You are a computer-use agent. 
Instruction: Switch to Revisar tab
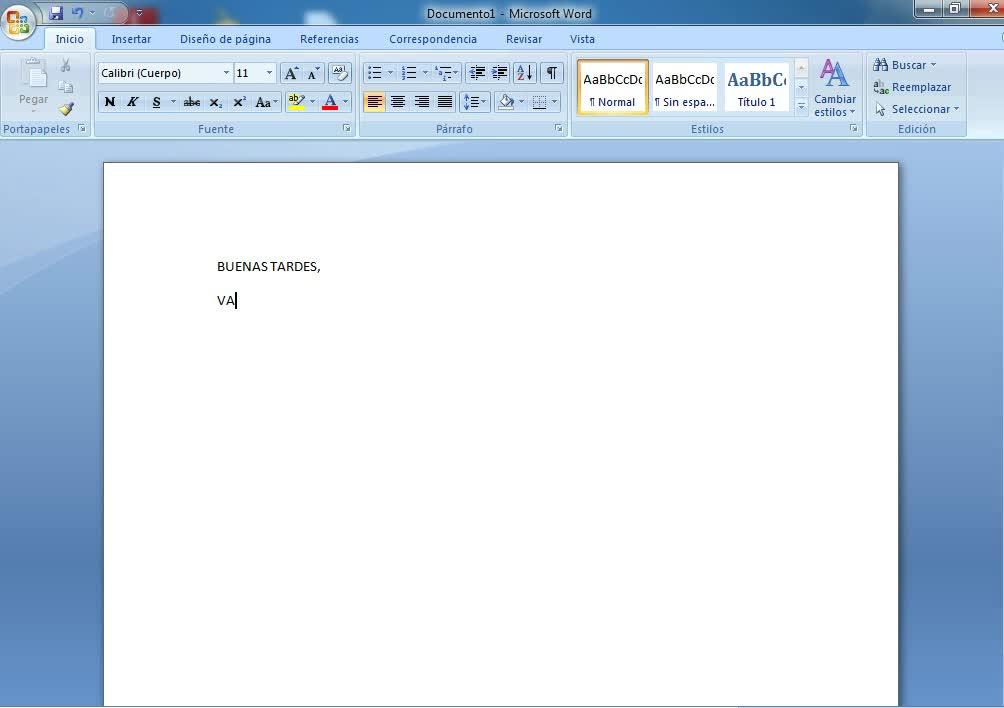[524, 39]
